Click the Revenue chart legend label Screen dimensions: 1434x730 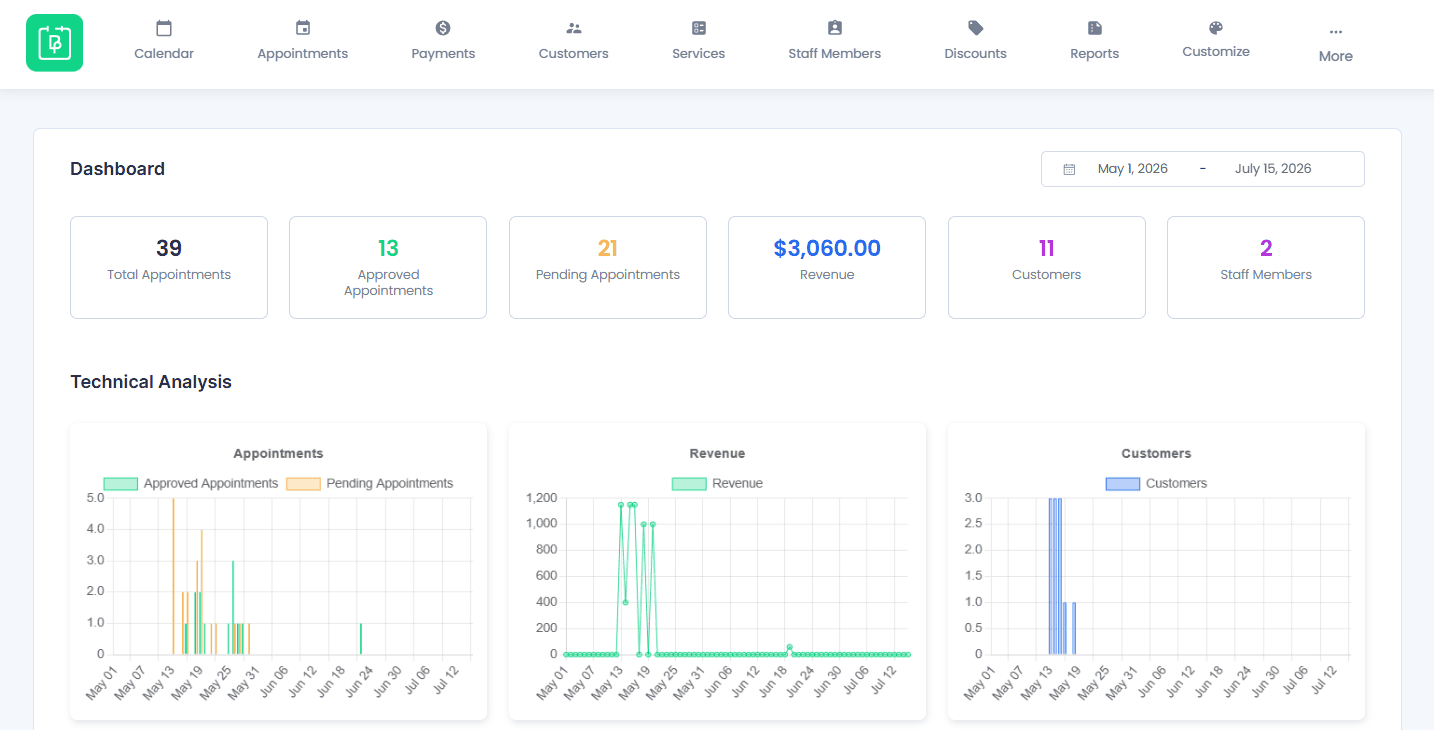click(x=737, y=484)
